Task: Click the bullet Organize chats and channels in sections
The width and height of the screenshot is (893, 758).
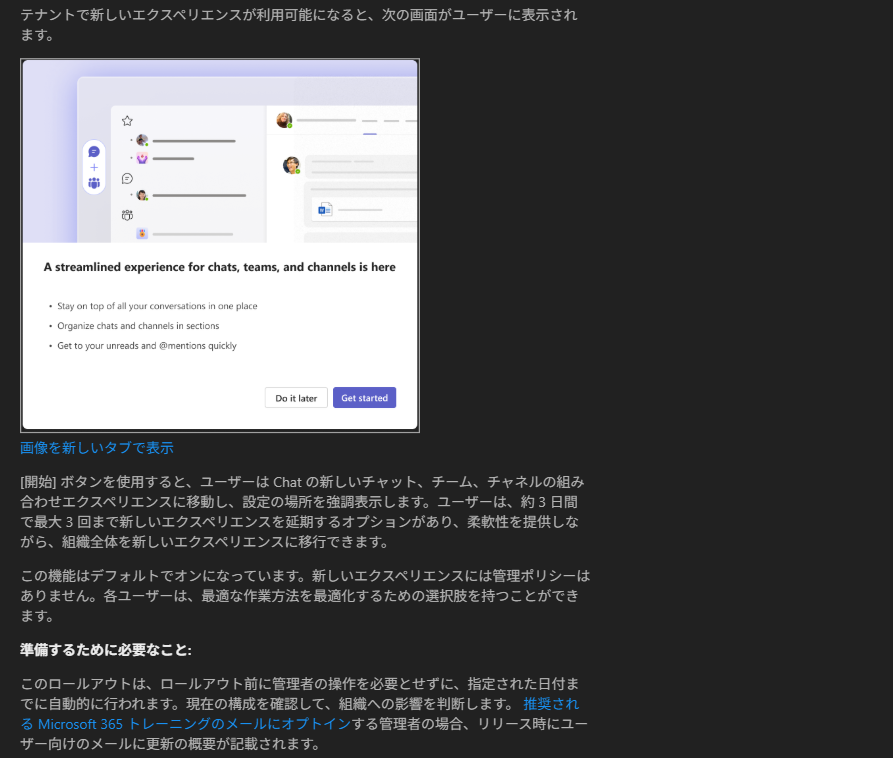Action: pos(138,326)
